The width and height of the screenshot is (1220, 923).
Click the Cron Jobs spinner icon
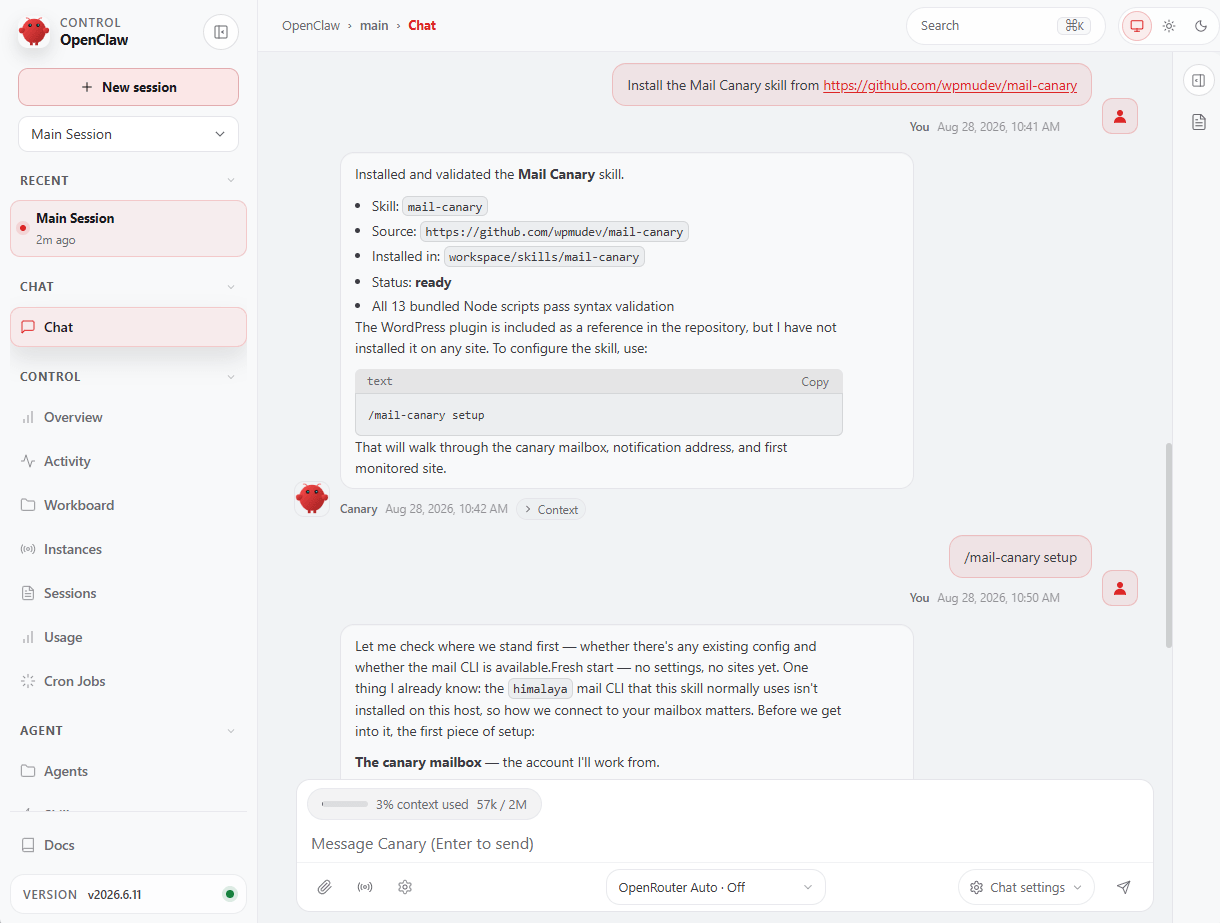click(28, 681)
